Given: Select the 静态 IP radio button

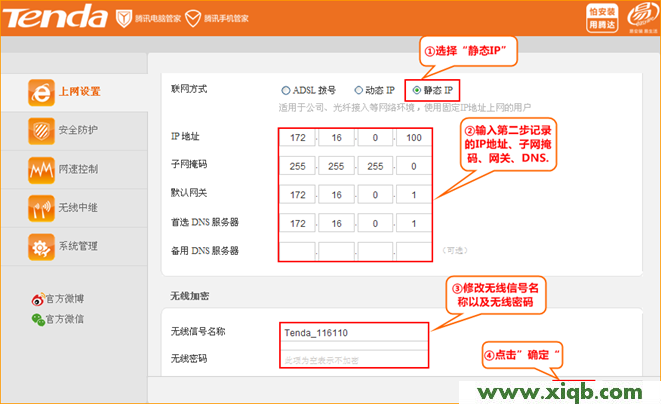Looking at the screenshot, I should click(x=414, y=90).
